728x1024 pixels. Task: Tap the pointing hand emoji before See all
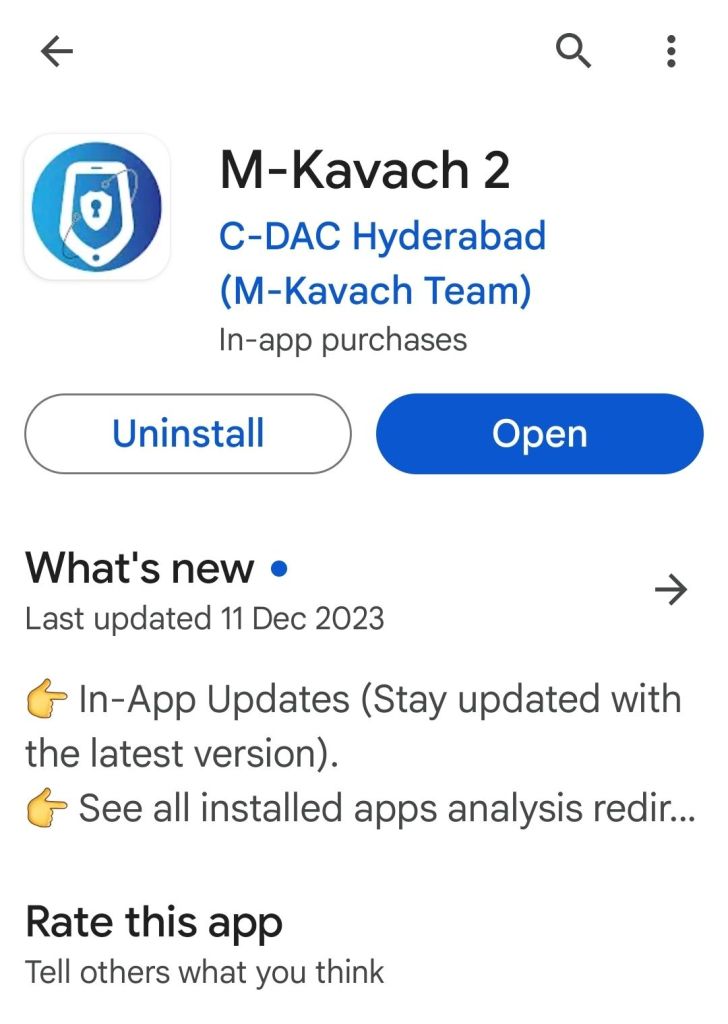[46, 808]
